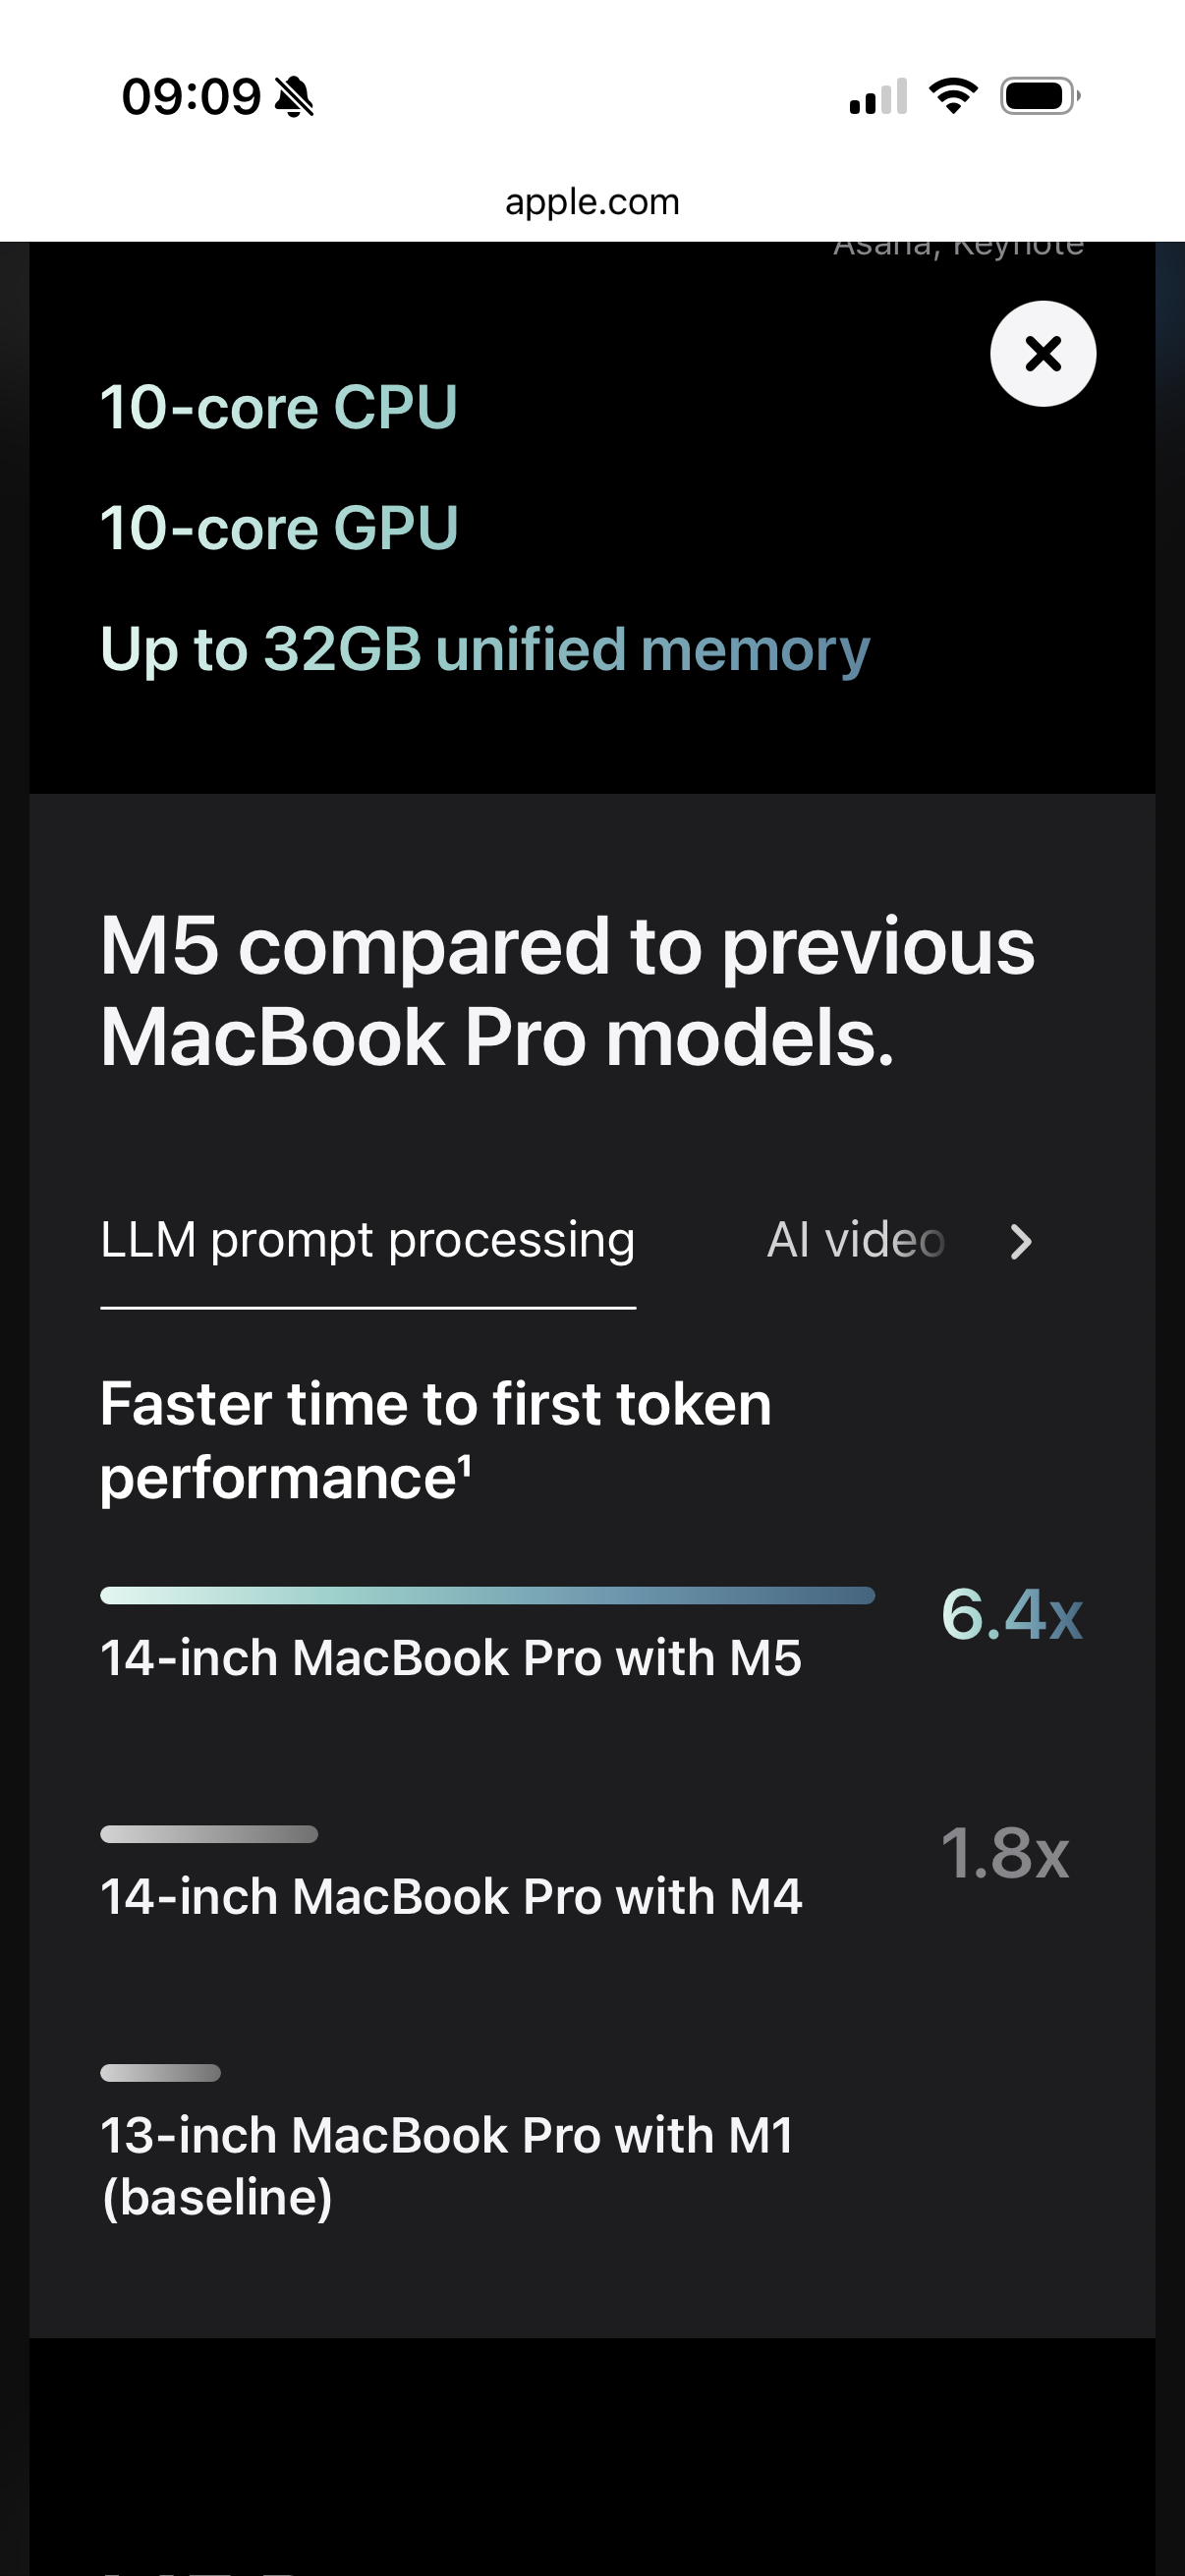Image resolution: width=1185 pixels, height=2576 pixels.
Task: Tap the battery indicator icon
Action: [x=1039, y=96]
